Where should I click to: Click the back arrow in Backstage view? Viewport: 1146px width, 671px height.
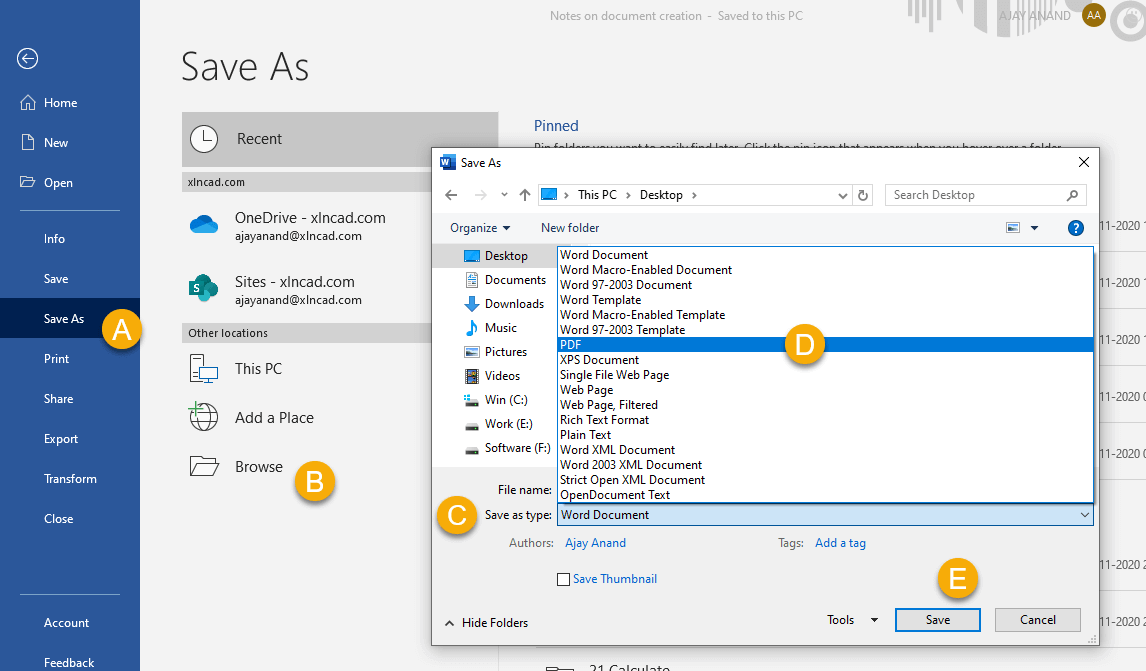point(27,58)
